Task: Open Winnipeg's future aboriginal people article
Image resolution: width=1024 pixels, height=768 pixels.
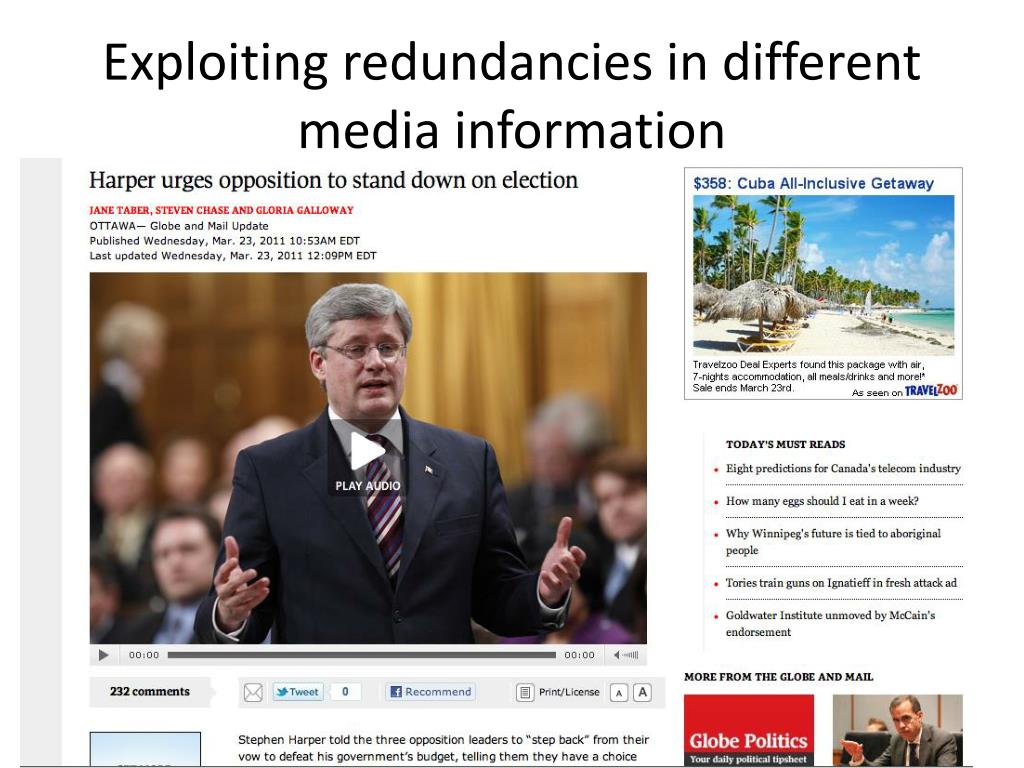Action: click(833, 542)
